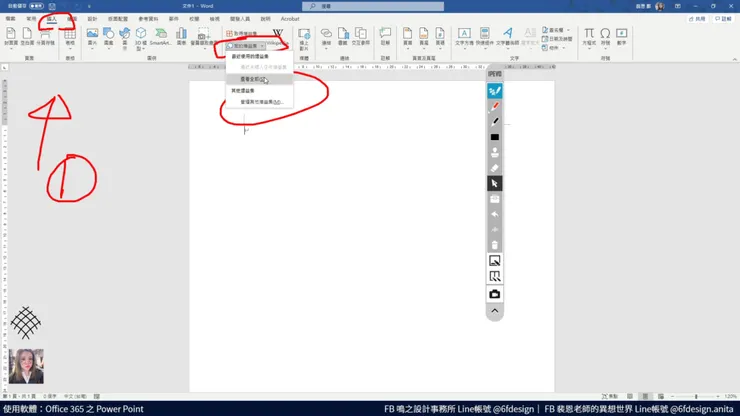Open the Header dropdown
Screen dimensions: 740x416
pos(407,37)
